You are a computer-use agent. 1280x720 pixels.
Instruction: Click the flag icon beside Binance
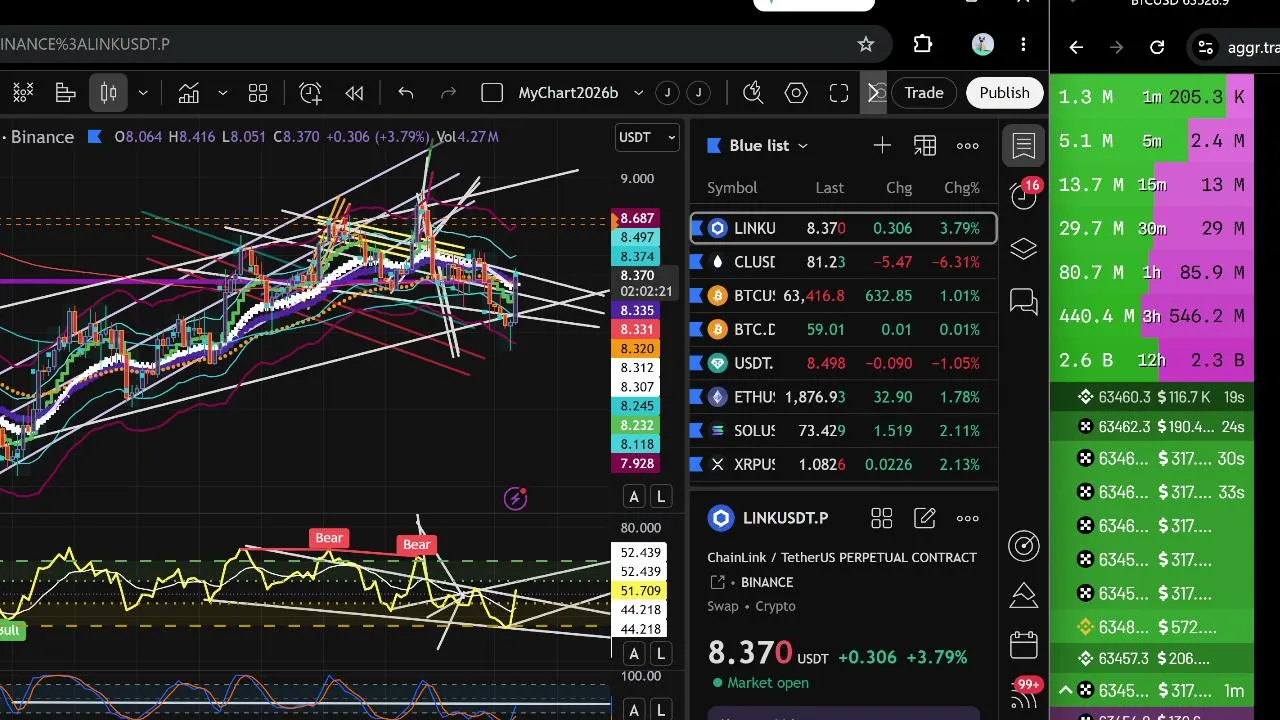point(94,137)
